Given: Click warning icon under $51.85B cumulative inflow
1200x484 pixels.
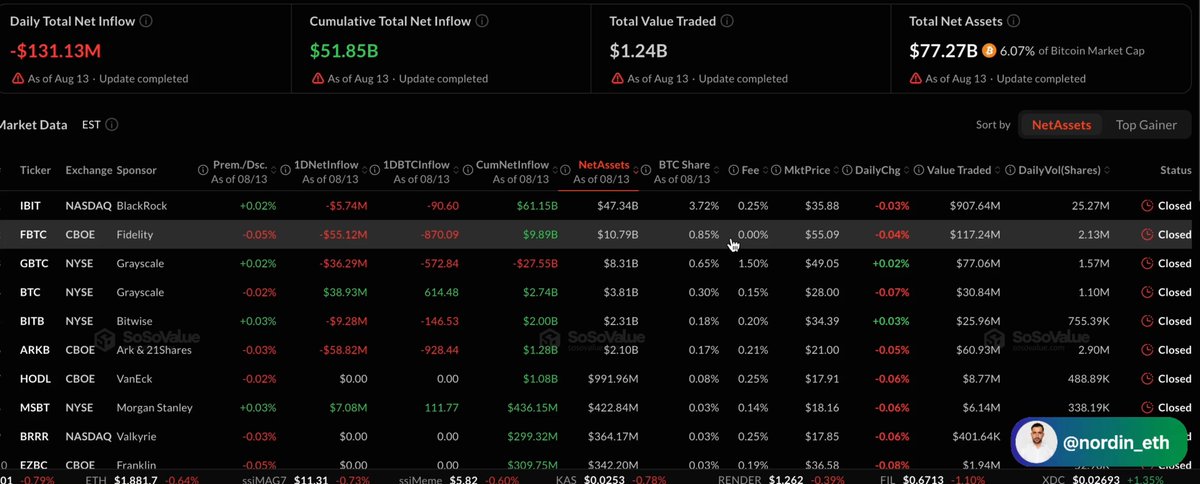Looking at the screenshot, I should pyautogui.click(x=318, y=78).
